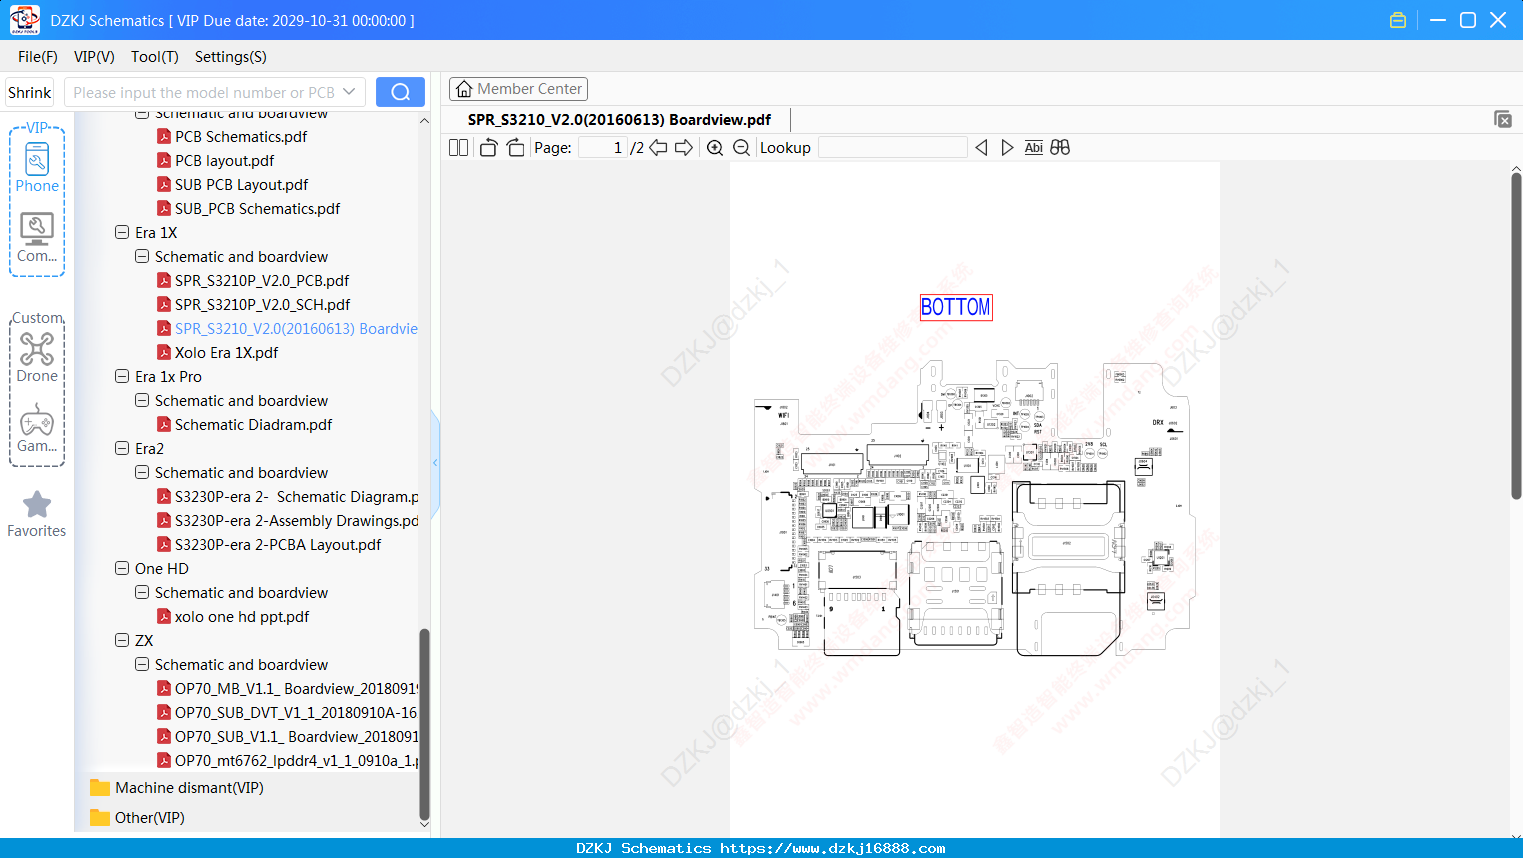Select the Drone category icon

37,357
